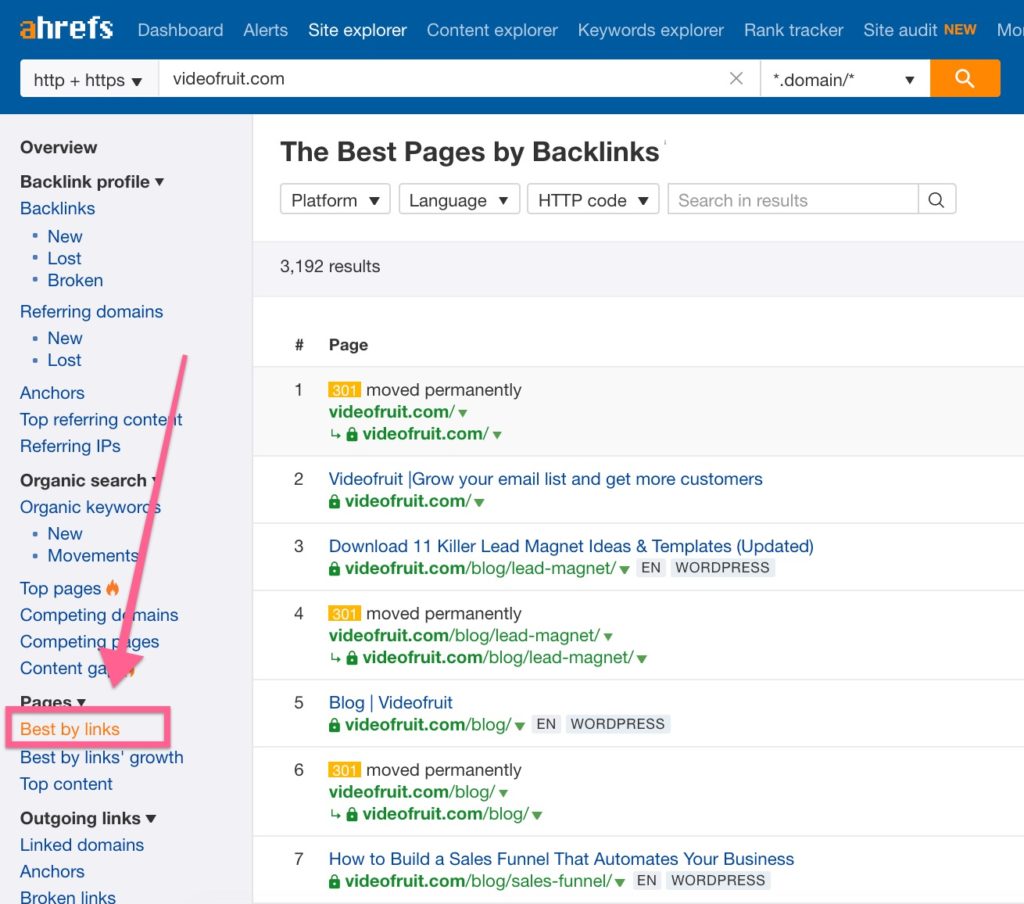
Task: Expand the arrow next to videofruit.com/blog/ in row 5
Action: [520, 726]
